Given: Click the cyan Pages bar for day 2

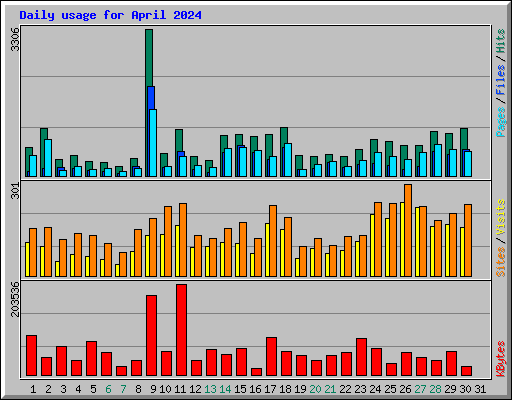Looking at the screenshot, I should click(x=48, y=158).
